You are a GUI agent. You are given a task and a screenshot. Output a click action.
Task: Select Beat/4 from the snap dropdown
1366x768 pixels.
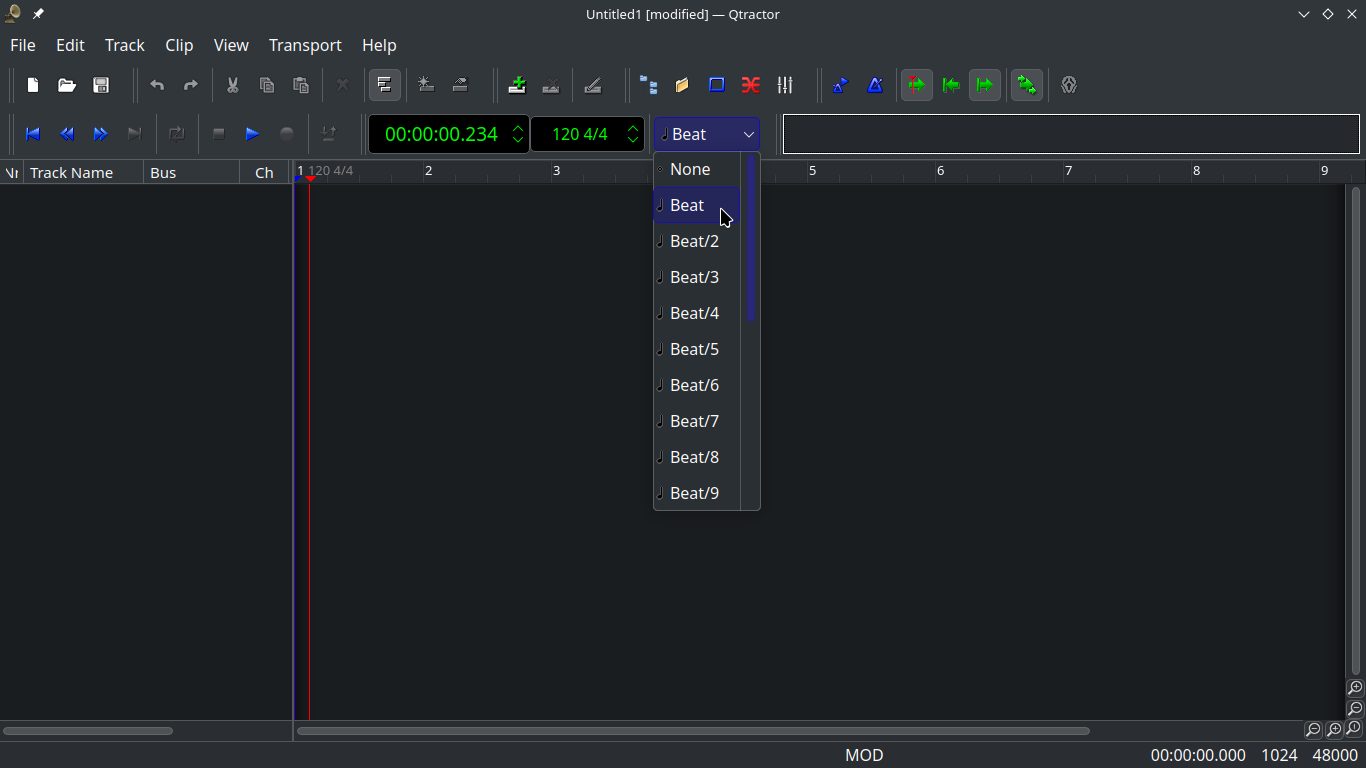[695, 313]
